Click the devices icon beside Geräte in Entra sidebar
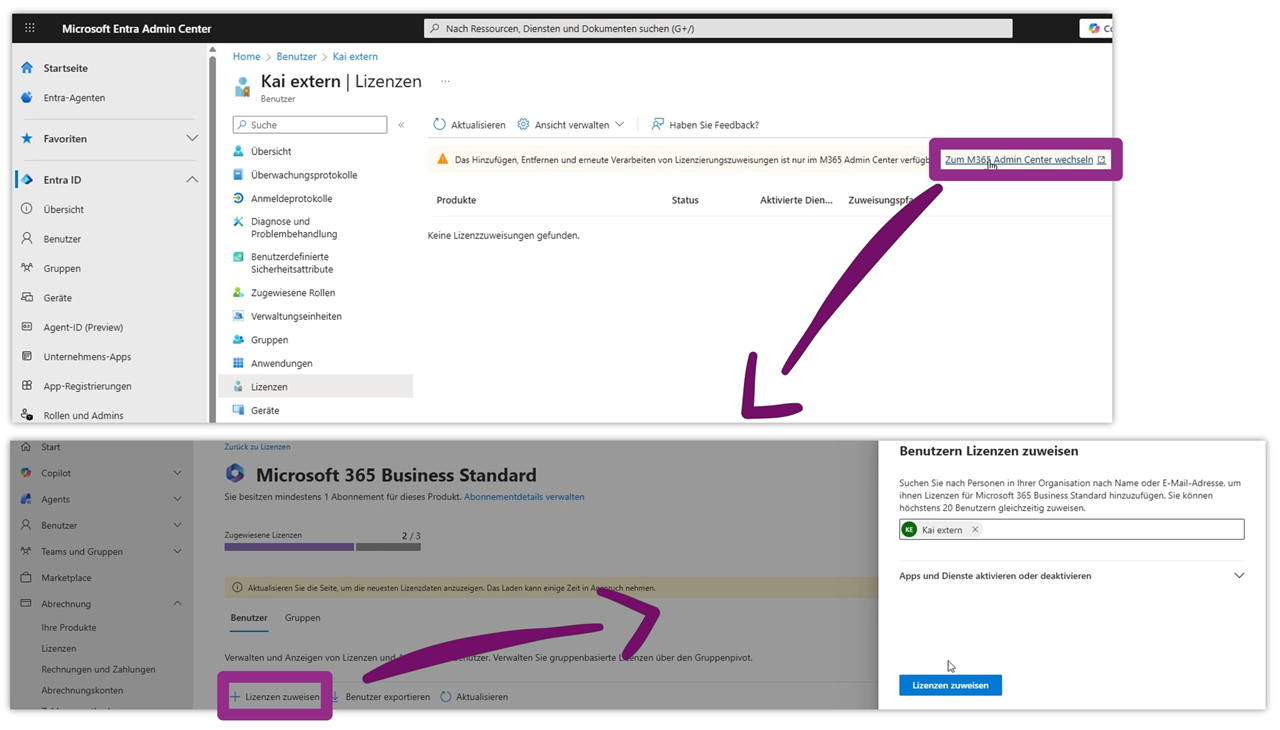Screen dimensions: 1280x730 [27, 298]
